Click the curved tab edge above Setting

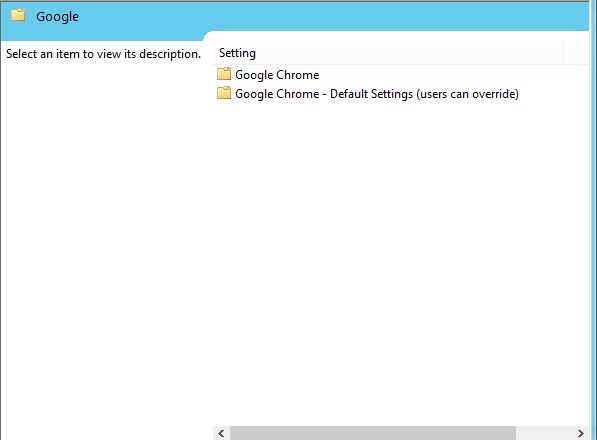tap(208, 36)
